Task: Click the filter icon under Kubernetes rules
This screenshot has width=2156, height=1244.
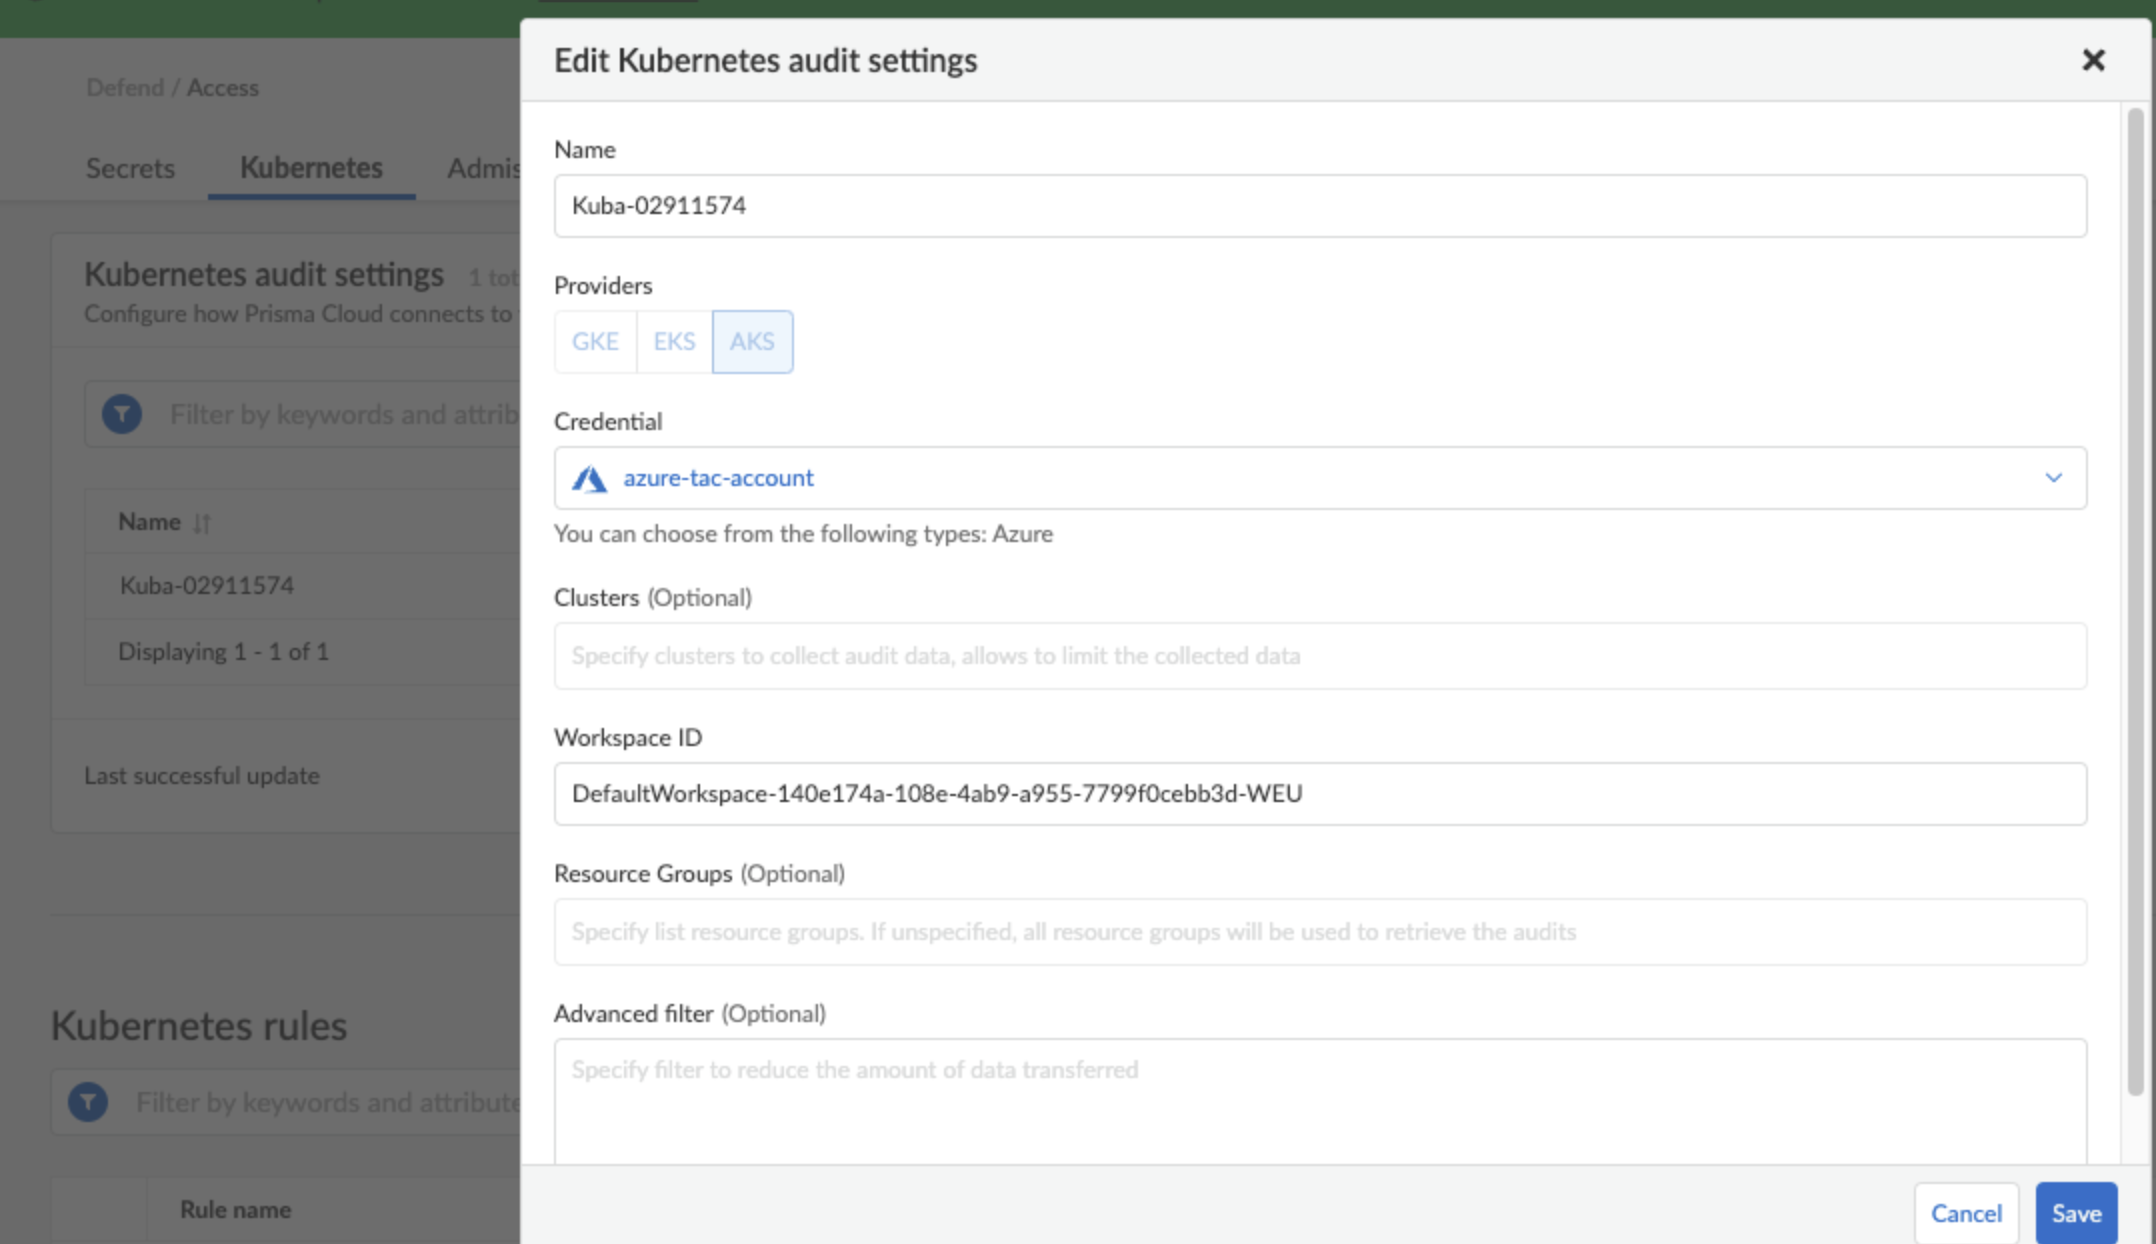Action: pos(88,1102)
